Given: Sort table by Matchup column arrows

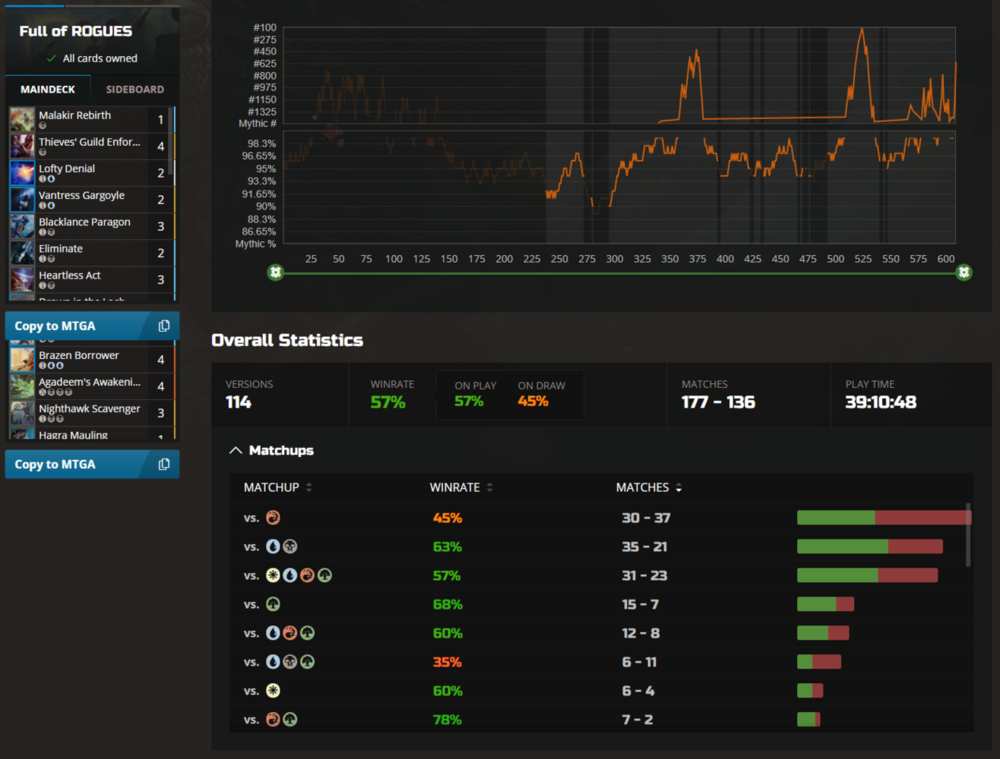Looking at the screenshot, I should pyautogui.click(x=309, y=488).
